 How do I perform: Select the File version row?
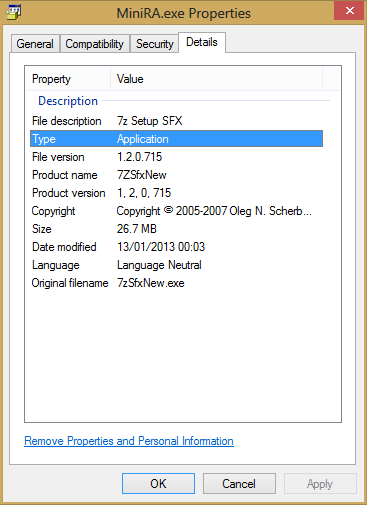tap(176, 157)
